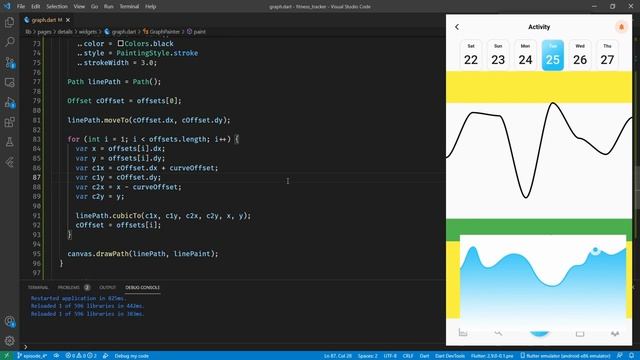Open the Manage gear settings

pos(9,341)
